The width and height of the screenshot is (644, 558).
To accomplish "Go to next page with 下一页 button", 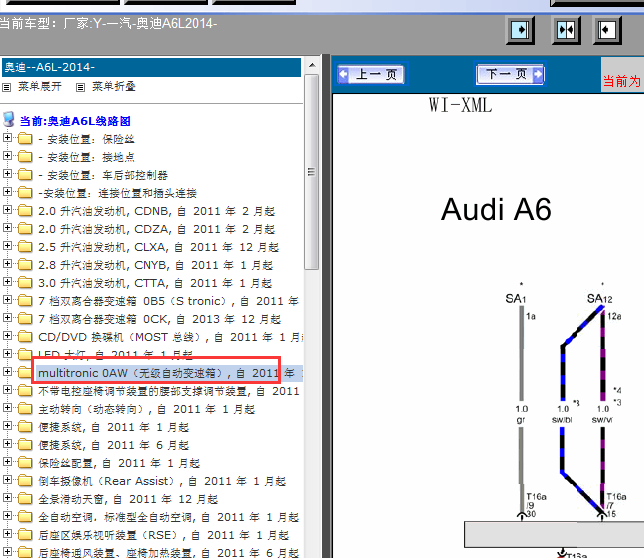I will [x=510, y=74].
